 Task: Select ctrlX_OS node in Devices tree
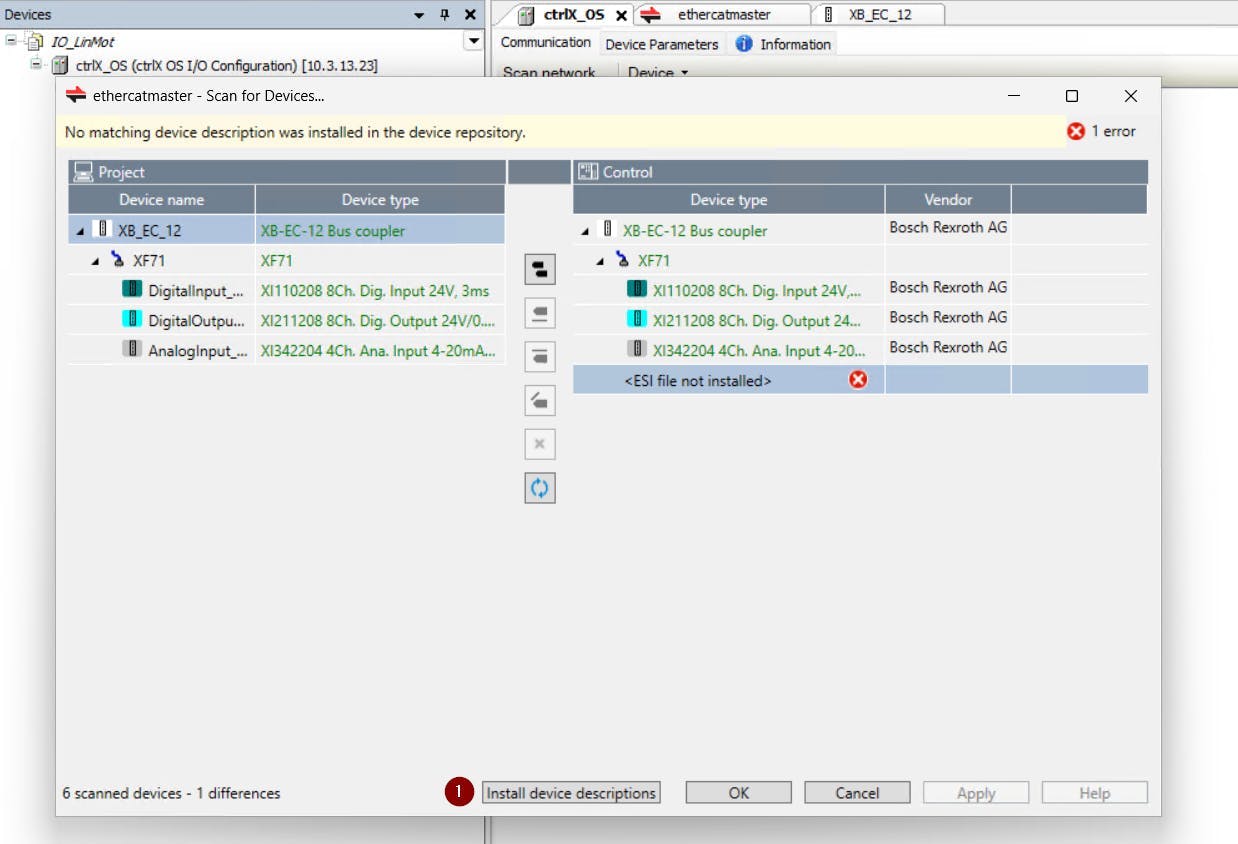pos(225,66)
